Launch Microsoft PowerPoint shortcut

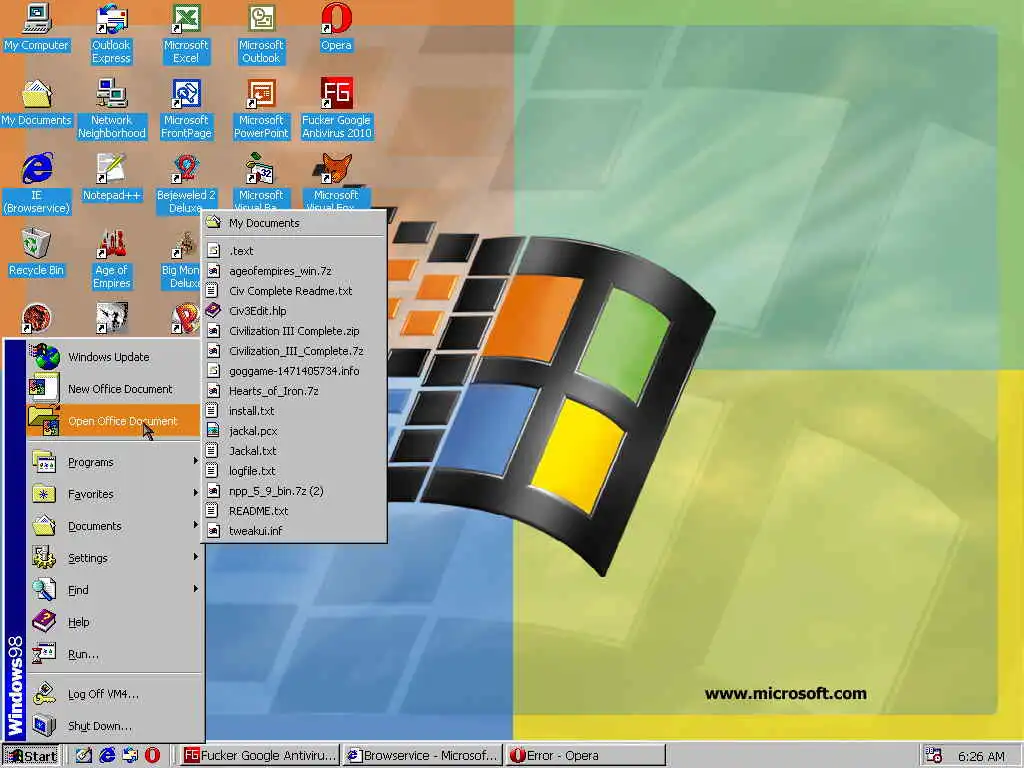tap(261, 109)
